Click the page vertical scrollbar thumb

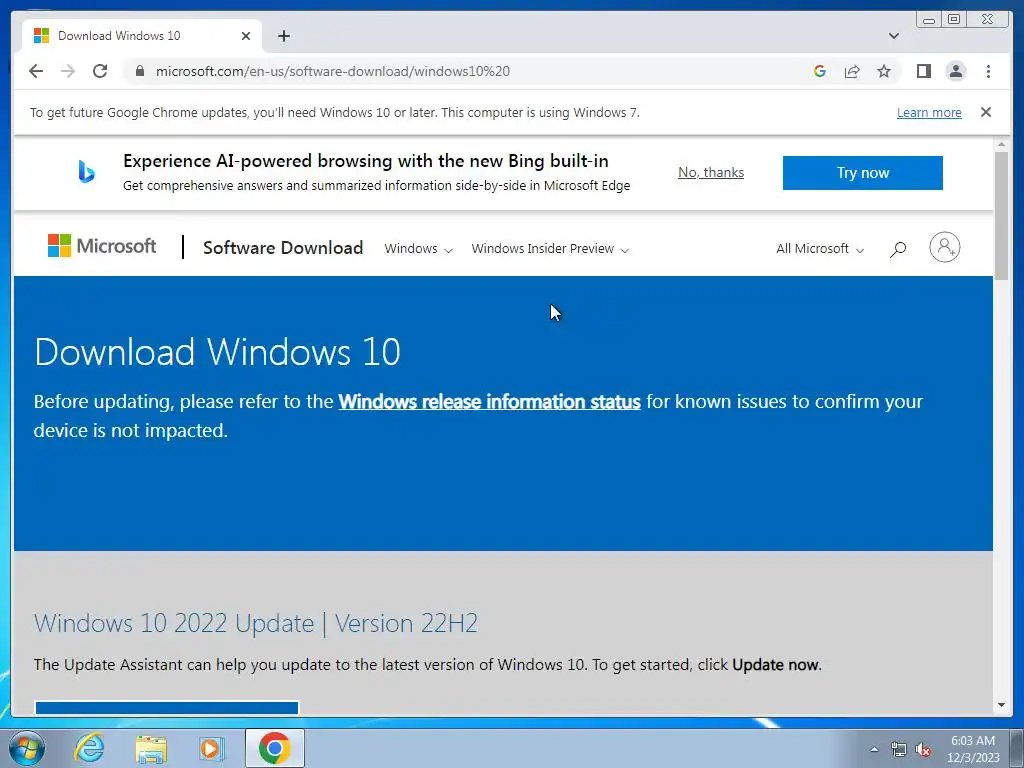1001,216
